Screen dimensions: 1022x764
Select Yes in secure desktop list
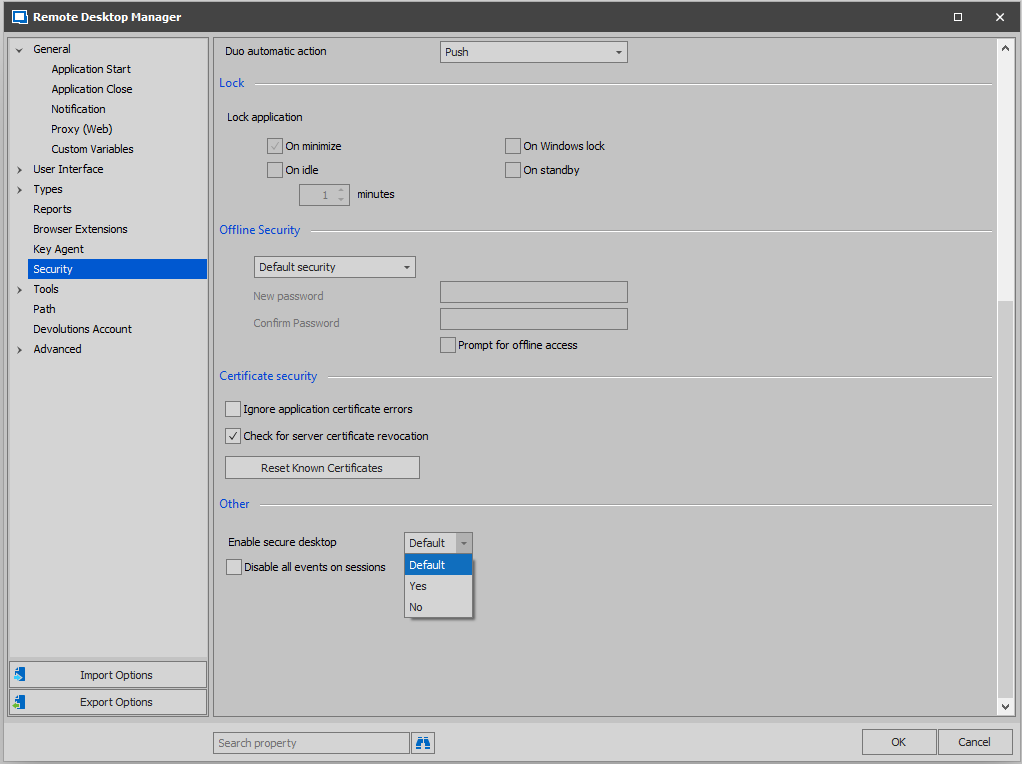coord(418,586)
